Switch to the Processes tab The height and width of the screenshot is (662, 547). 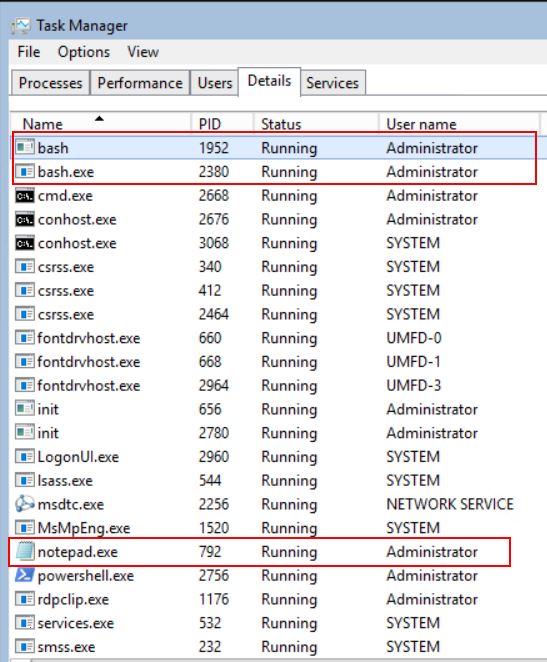coord(50,83)
